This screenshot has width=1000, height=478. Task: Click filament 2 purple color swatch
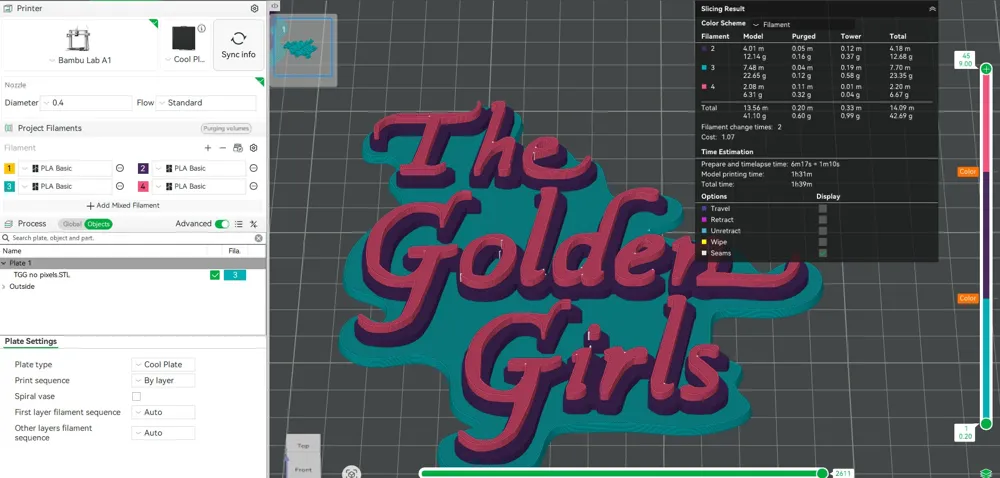pyautogui.click(x=143, y=168)
